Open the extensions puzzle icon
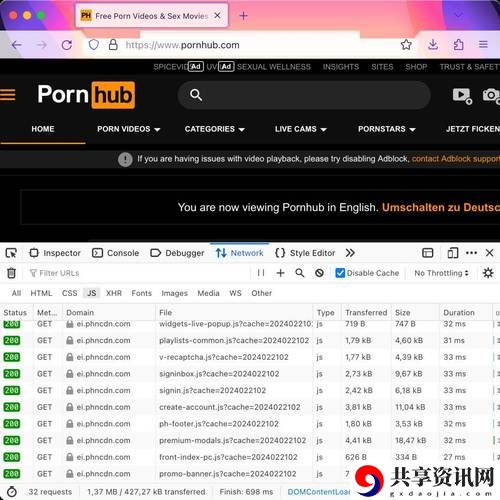Viewport: 500px width, 500px height. pos(459,44)
